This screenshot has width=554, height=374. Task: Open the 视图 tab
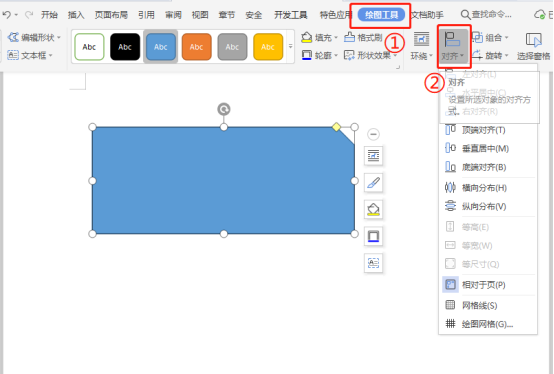[x=200, y=15]
